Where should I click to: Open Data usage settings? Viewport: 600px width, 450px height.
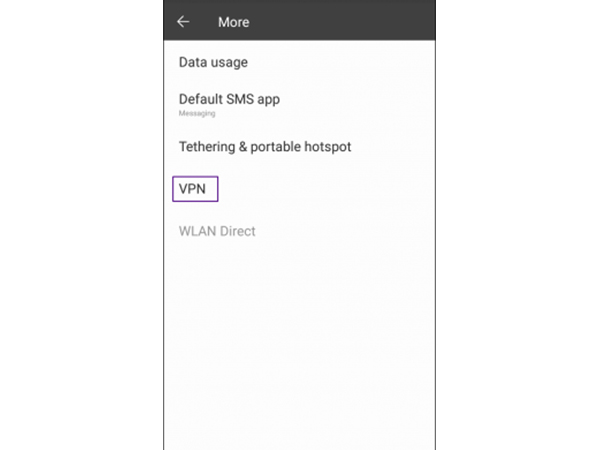pos(299,62)
